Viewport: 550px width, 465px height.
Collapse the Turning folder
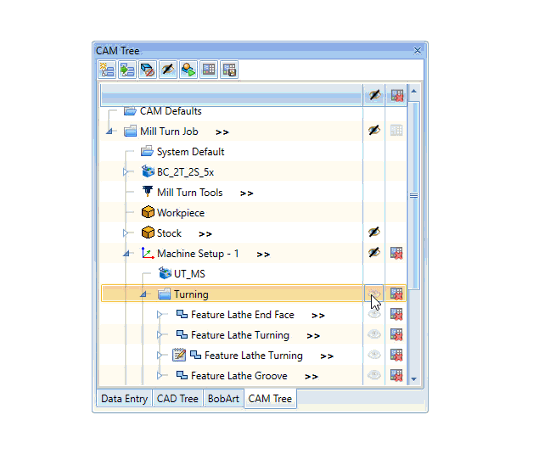pyautogui.click(x=143, y=294)
